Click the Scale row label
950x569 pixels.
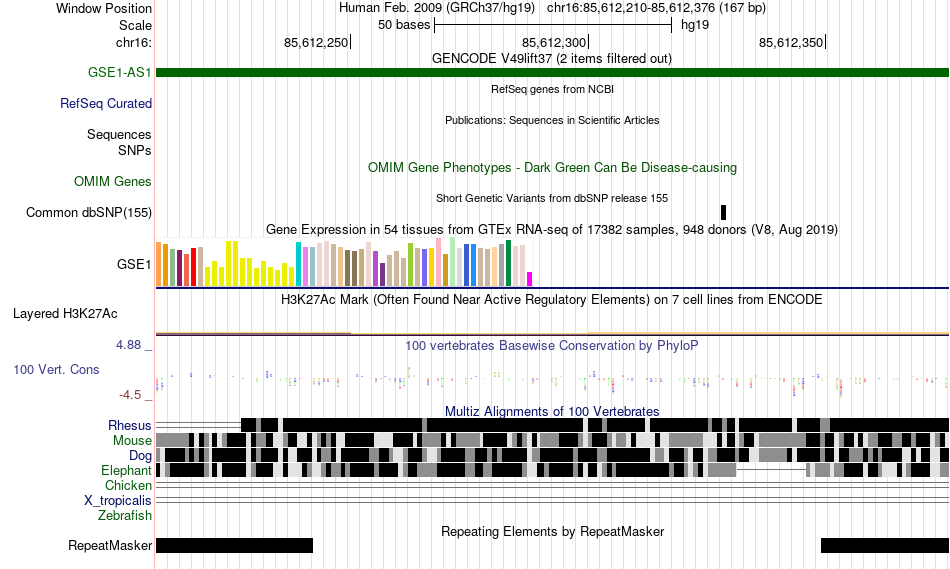point(135,25)
